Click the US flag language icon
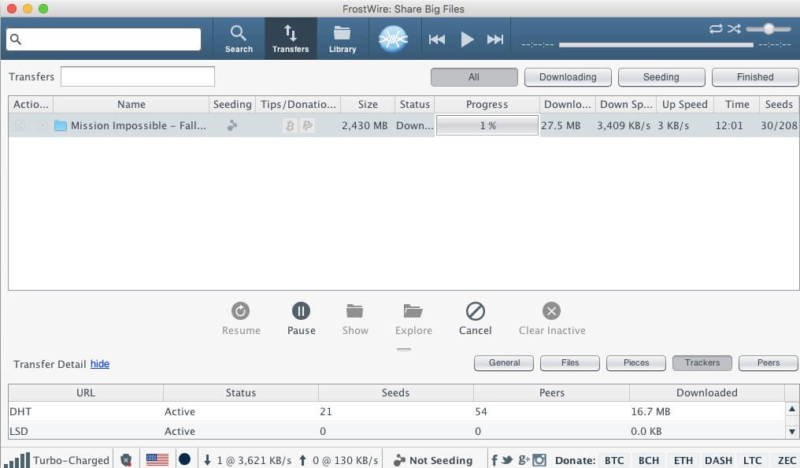Viewport: 800px width, 468px height. [157, 460]
